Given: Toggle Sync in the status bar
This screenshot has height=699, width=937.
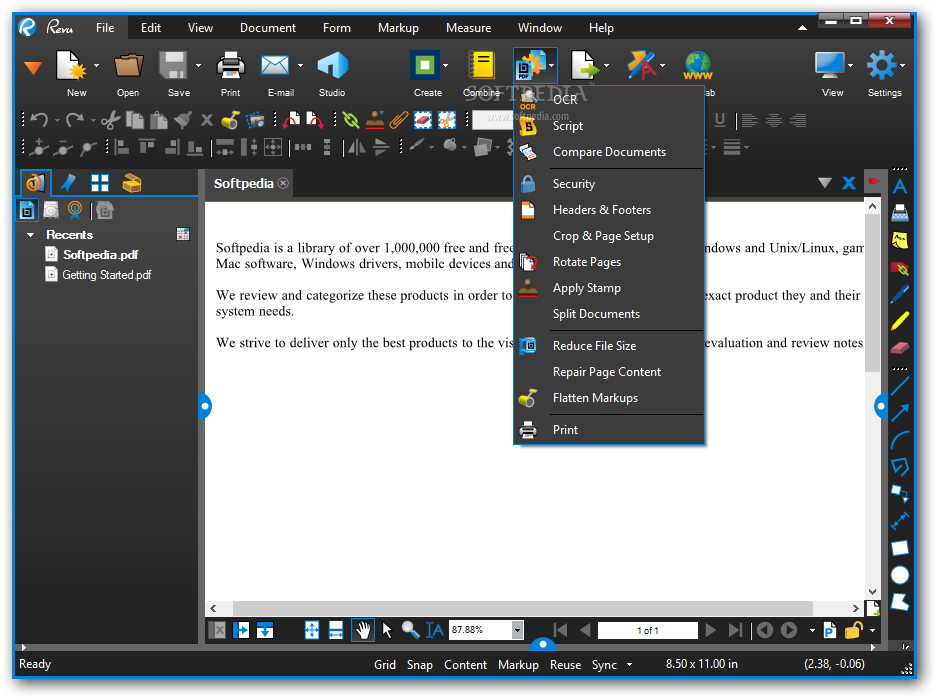Looking at the screenshot, I should [604, 664].
